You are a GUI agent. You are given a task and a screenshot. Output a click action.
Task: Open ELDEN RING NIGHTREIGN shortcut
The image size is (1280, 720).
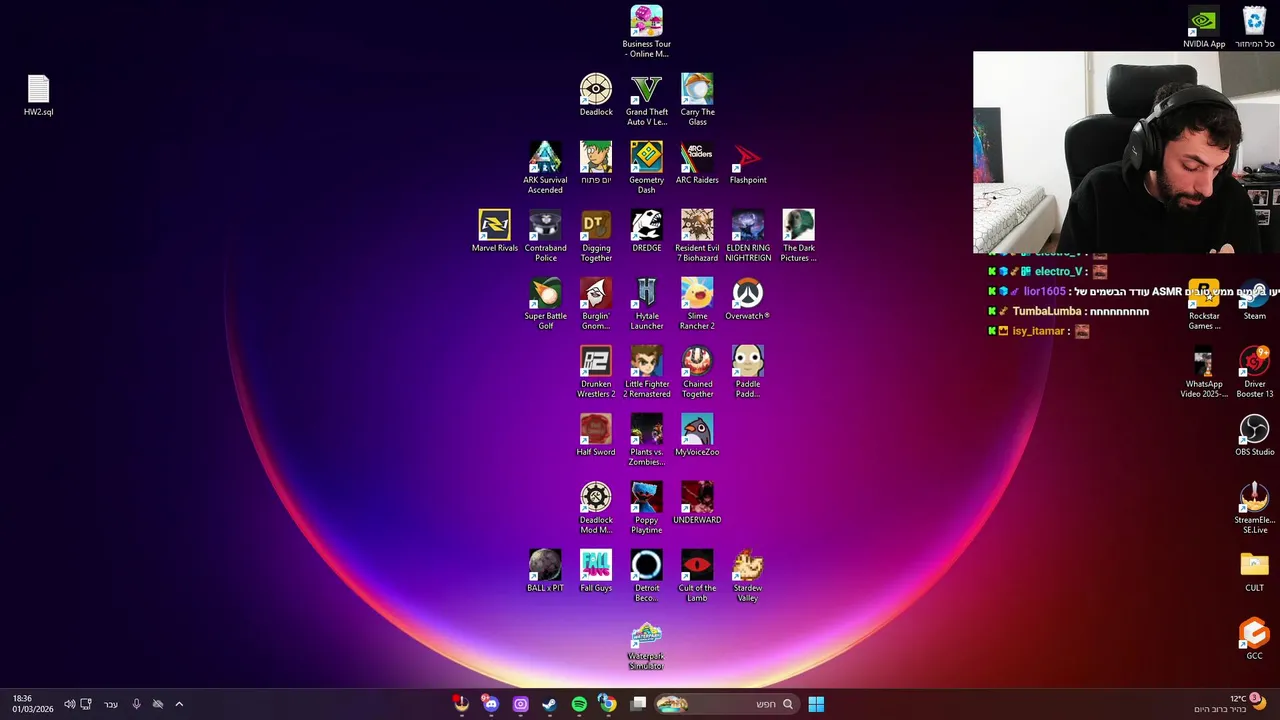point(748,236)
